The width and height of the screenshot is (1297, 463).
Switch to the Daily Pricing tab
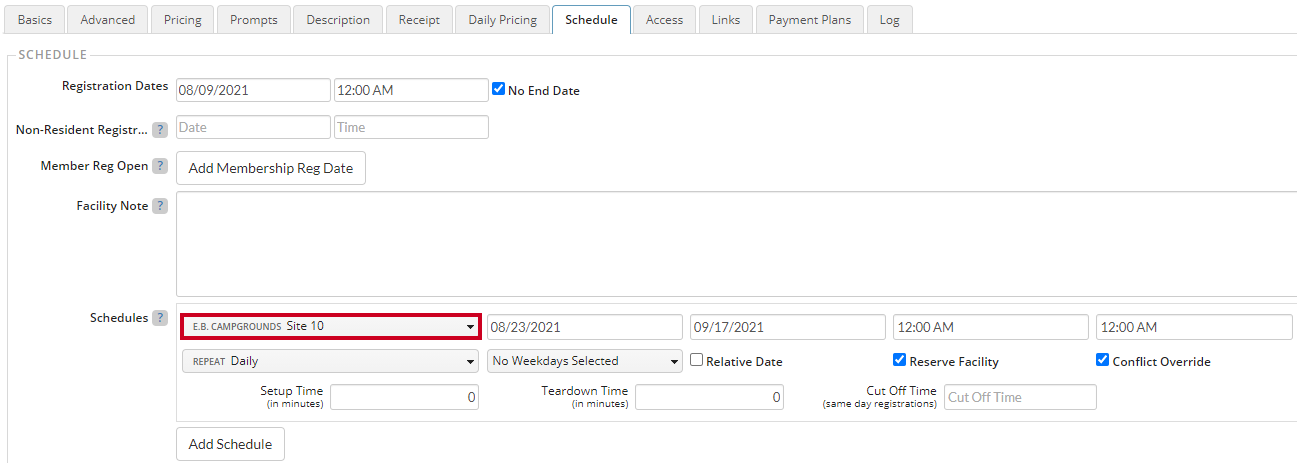point(502,20)
